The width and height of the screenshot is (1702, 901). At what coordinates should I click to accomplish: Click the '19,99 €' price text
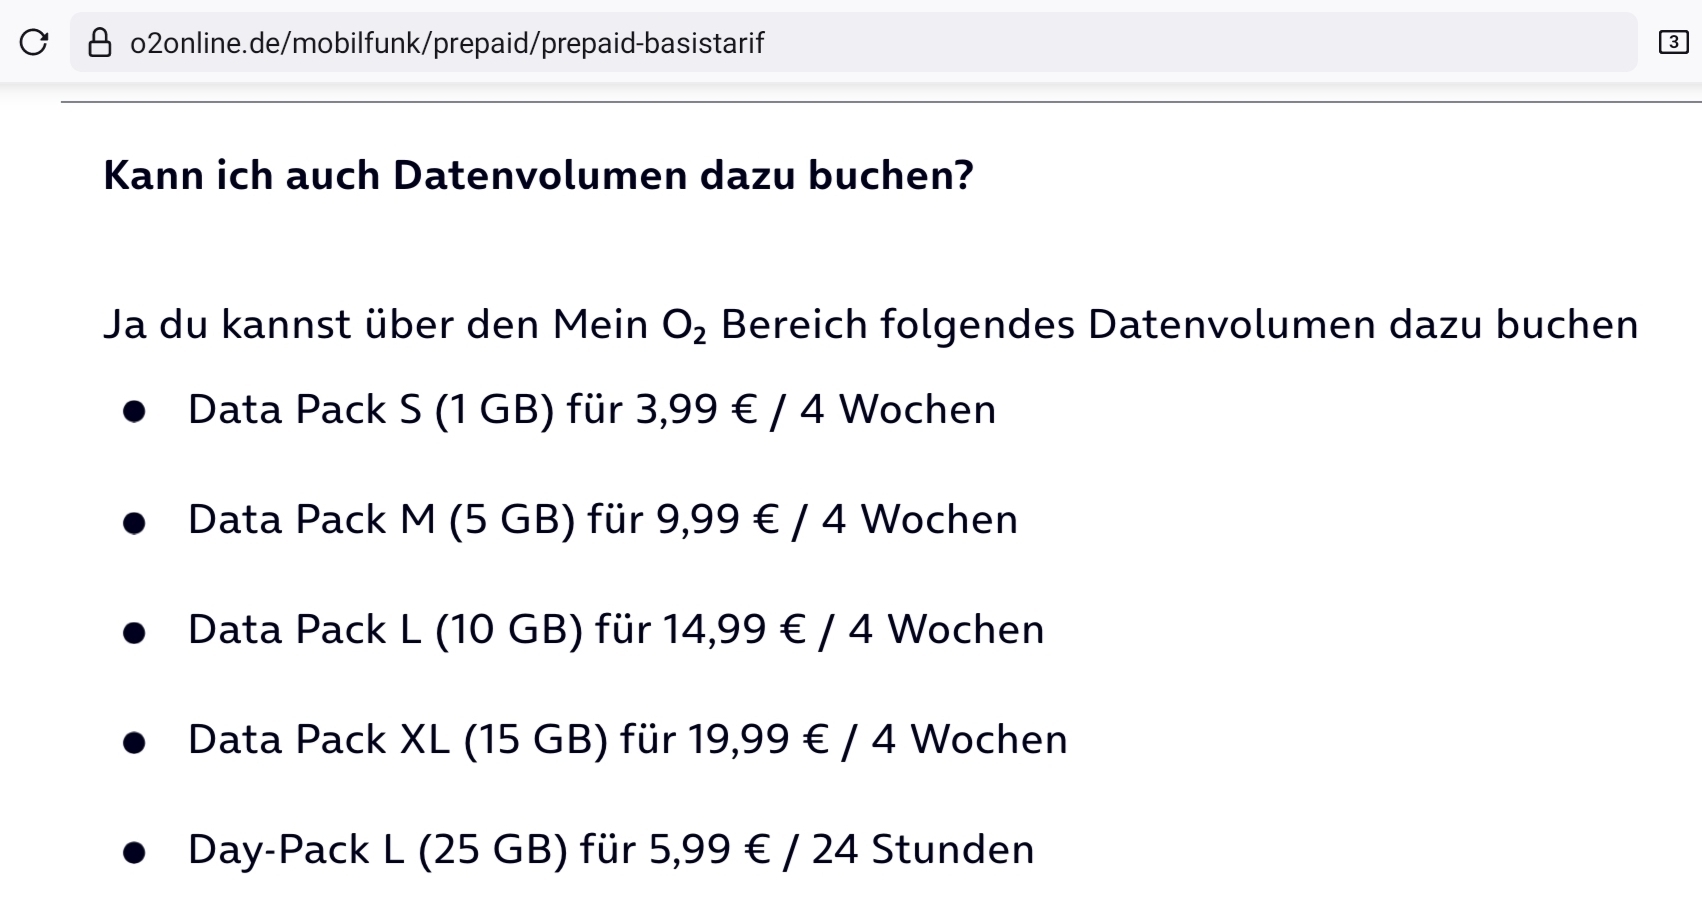(x=758, y=740)
